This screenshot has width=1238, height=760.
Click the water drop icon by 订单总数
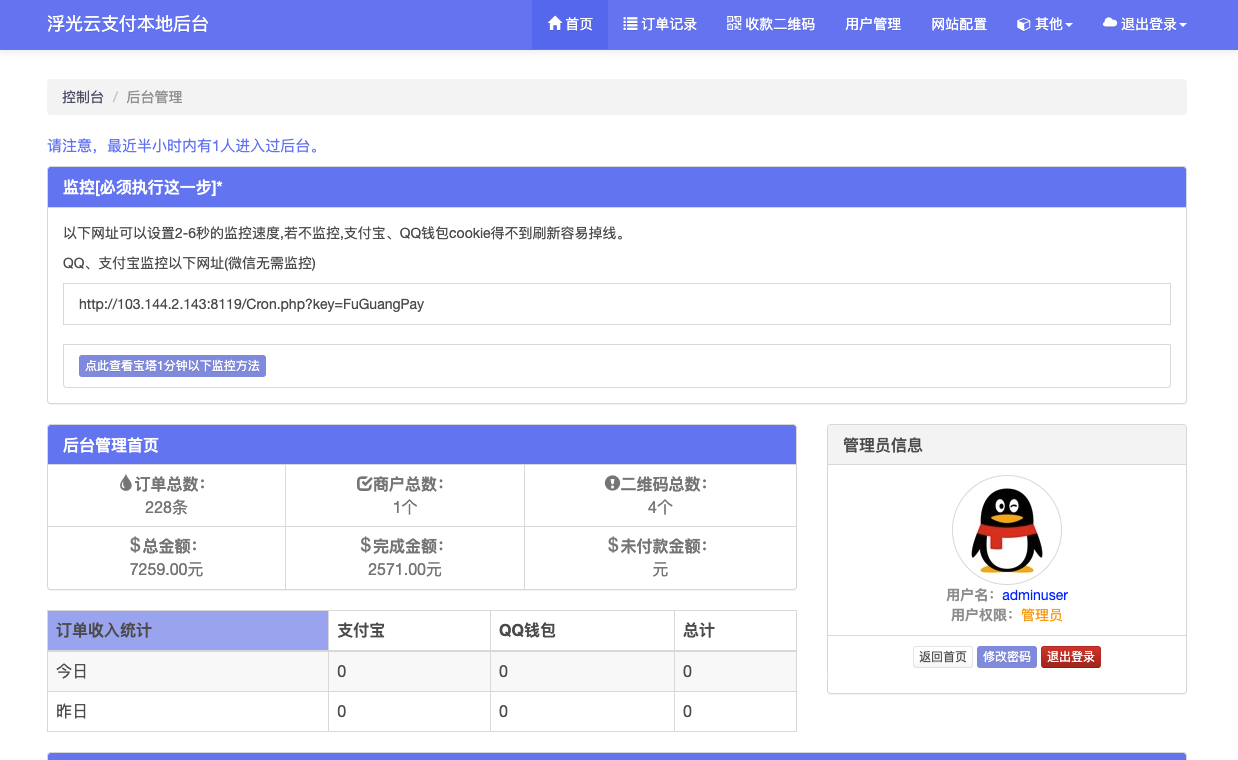125,484
